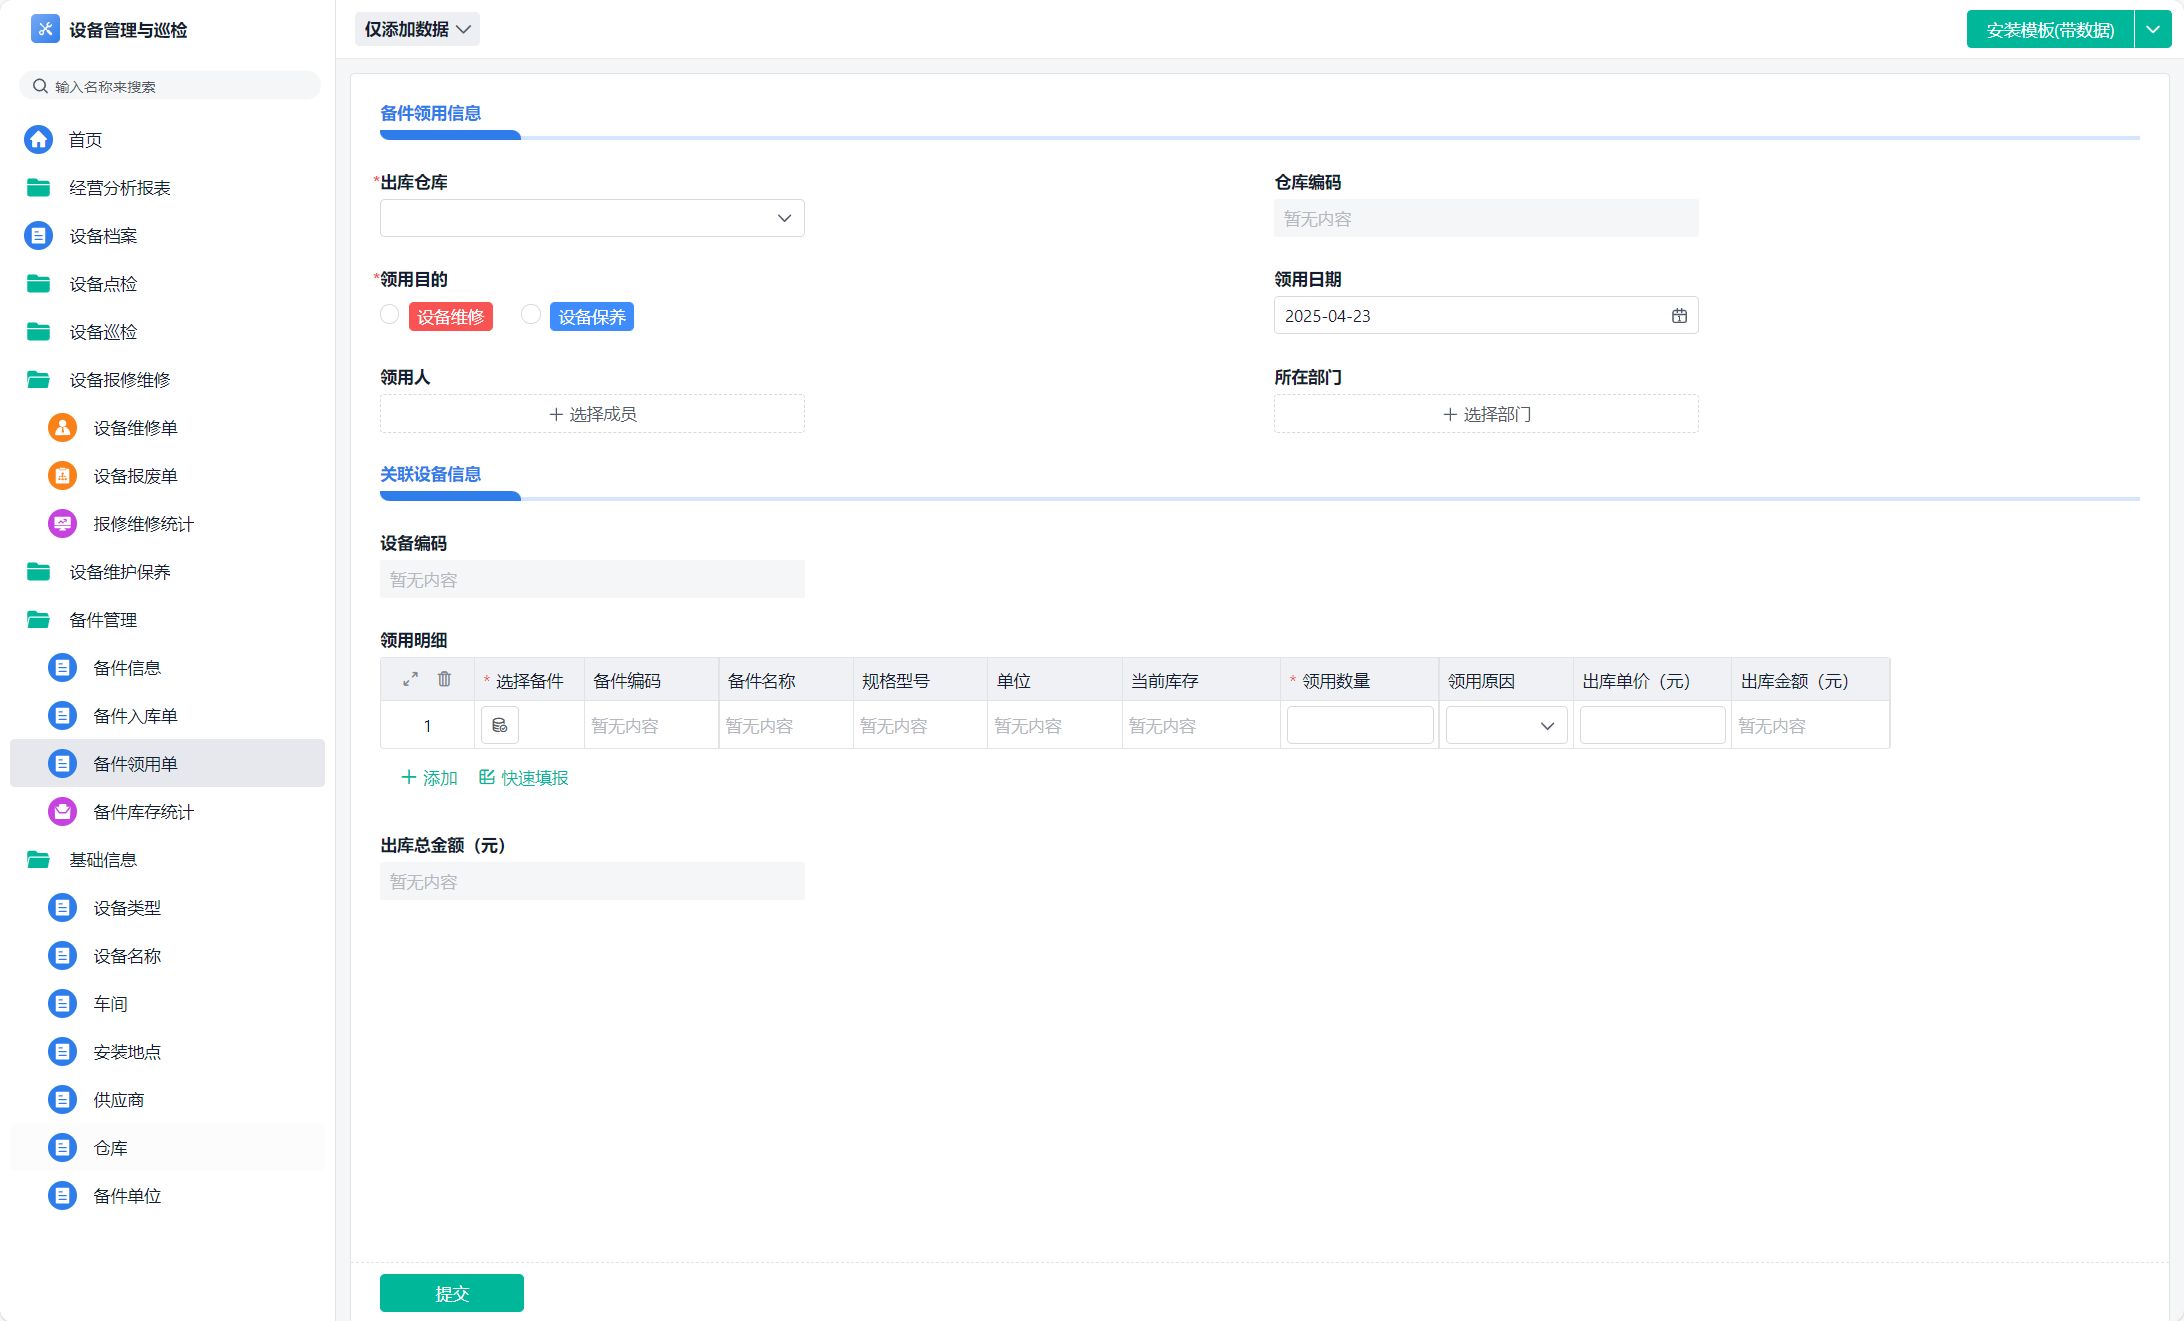Click the 提交 submit button
This screenshot has width=2184, height=1321.
[452, 1293]
